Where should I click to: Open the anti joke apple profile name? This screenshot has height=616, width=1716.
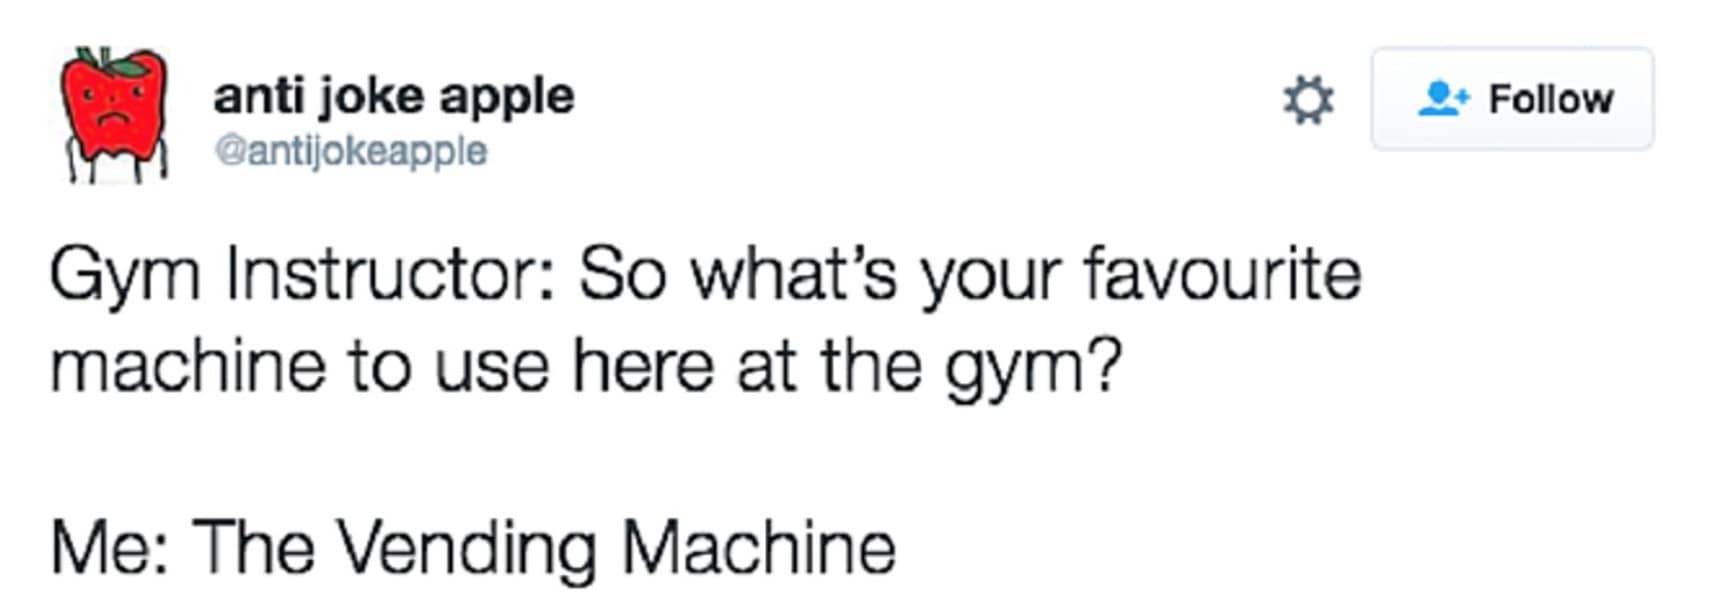[x=393, y=97]
